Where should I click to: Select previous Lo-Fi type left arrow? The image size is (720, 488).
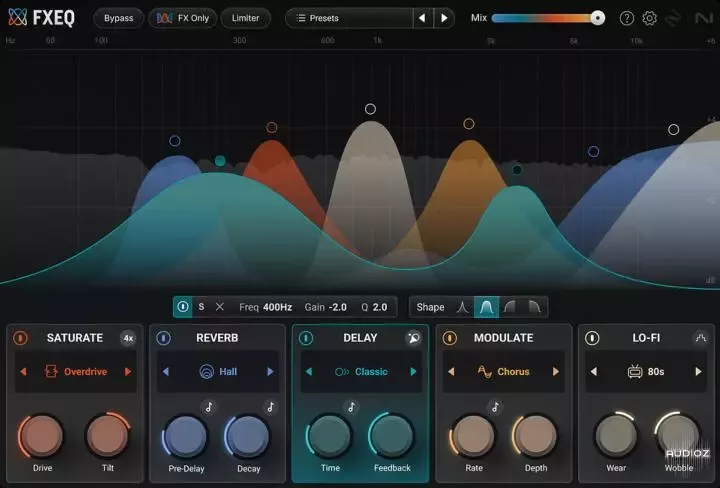tap(594, 371)
